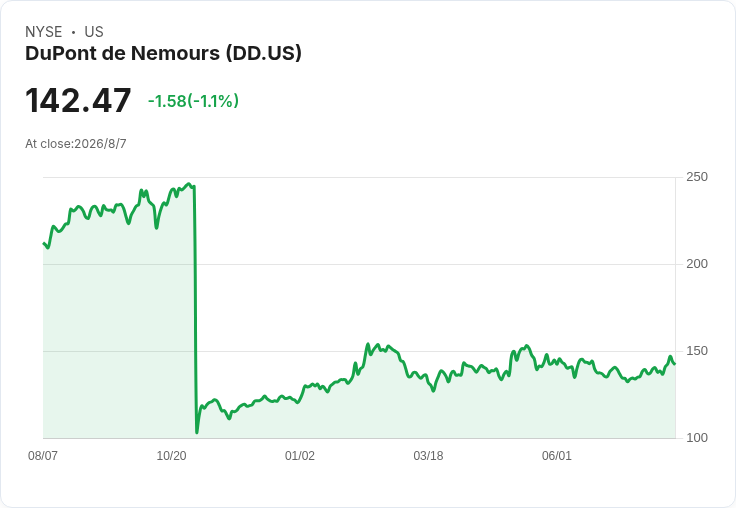Click the At close:2026/8/7 timestamp

(76, 144)
